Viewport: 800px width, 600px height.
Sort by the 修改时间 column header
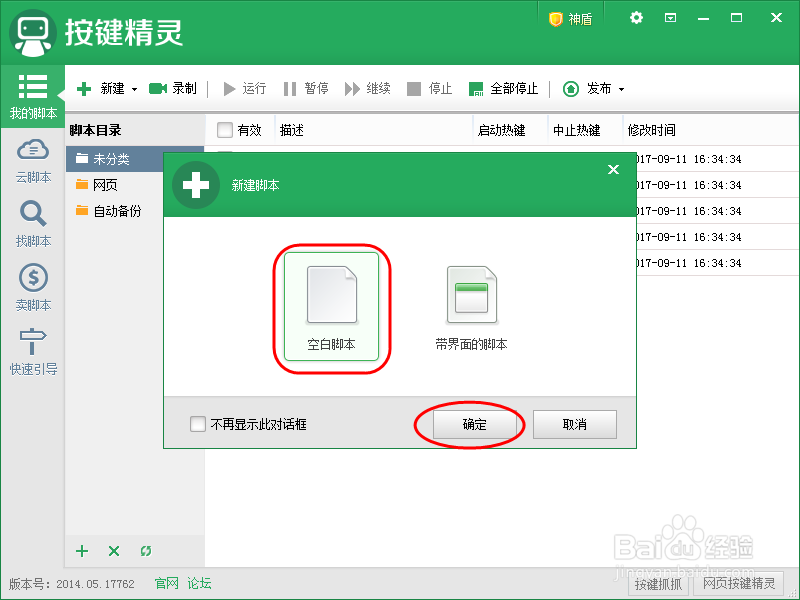652,131
